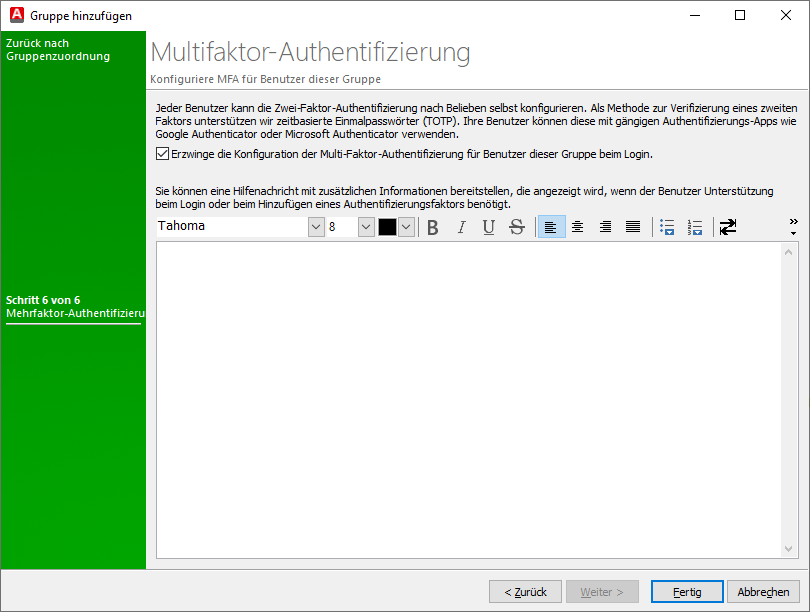
Task: Apply italic formatting
Action: pos(460,227)
